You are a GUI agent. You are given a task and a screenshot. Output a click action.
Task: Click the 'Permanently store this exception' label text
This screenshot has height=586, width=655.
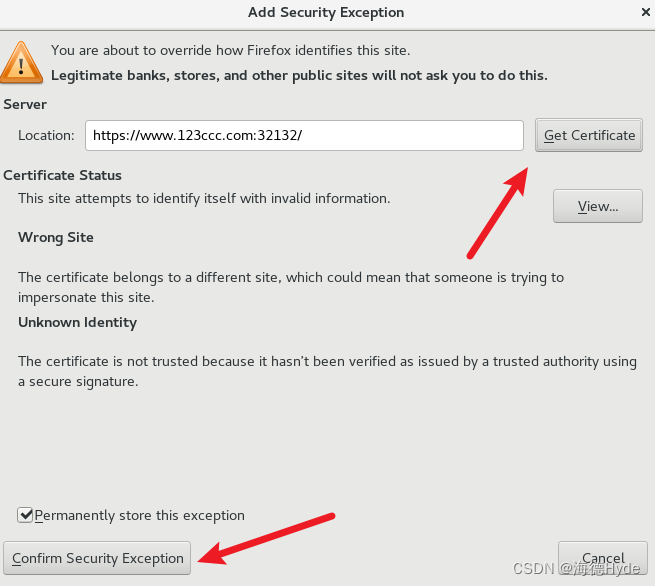pos(140,515)
